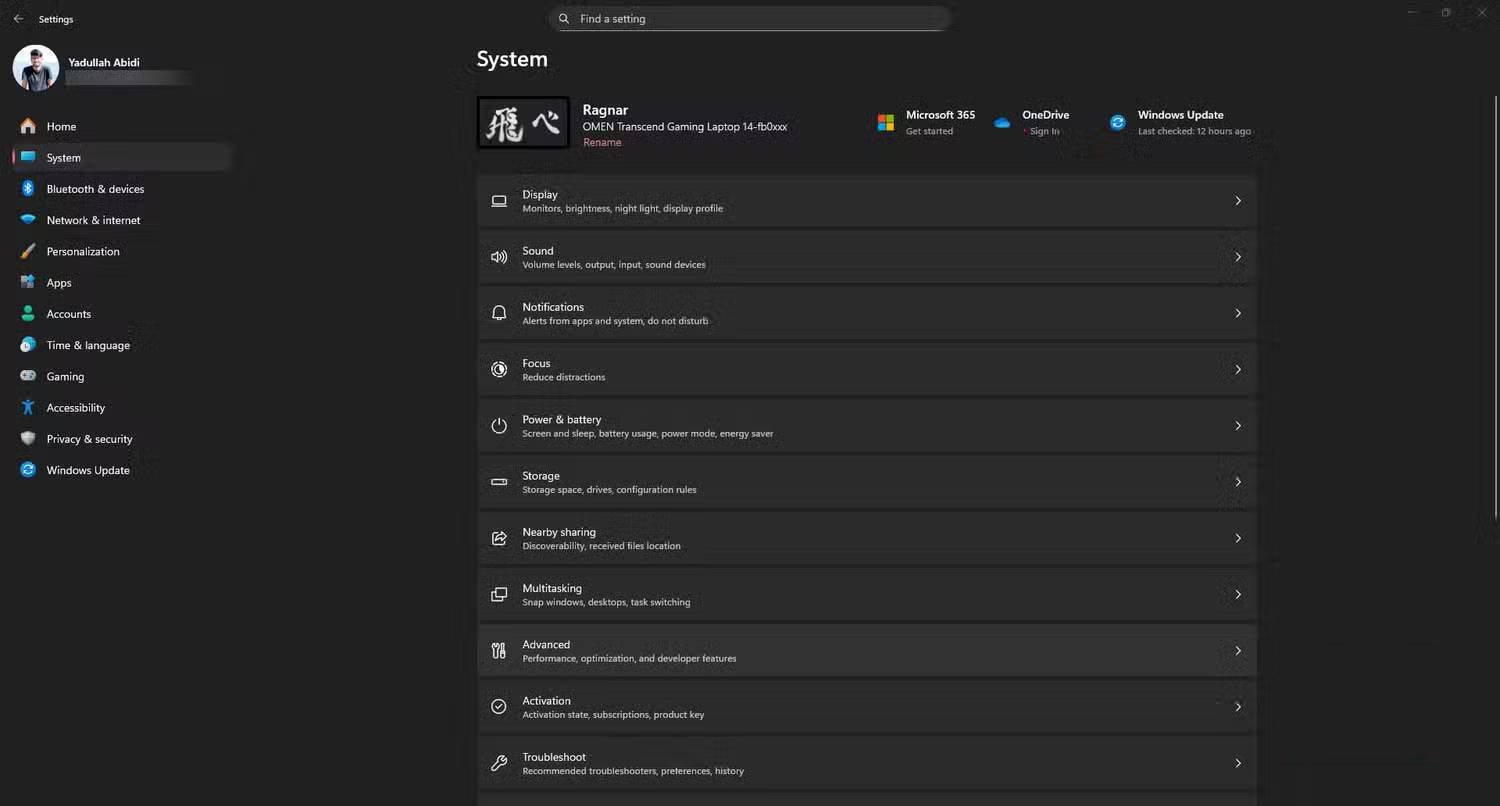Image resolution: width=1500 pixels, height=806 pixels.
Task: Click the Accessibility figure icon
Action: point(28,408)
